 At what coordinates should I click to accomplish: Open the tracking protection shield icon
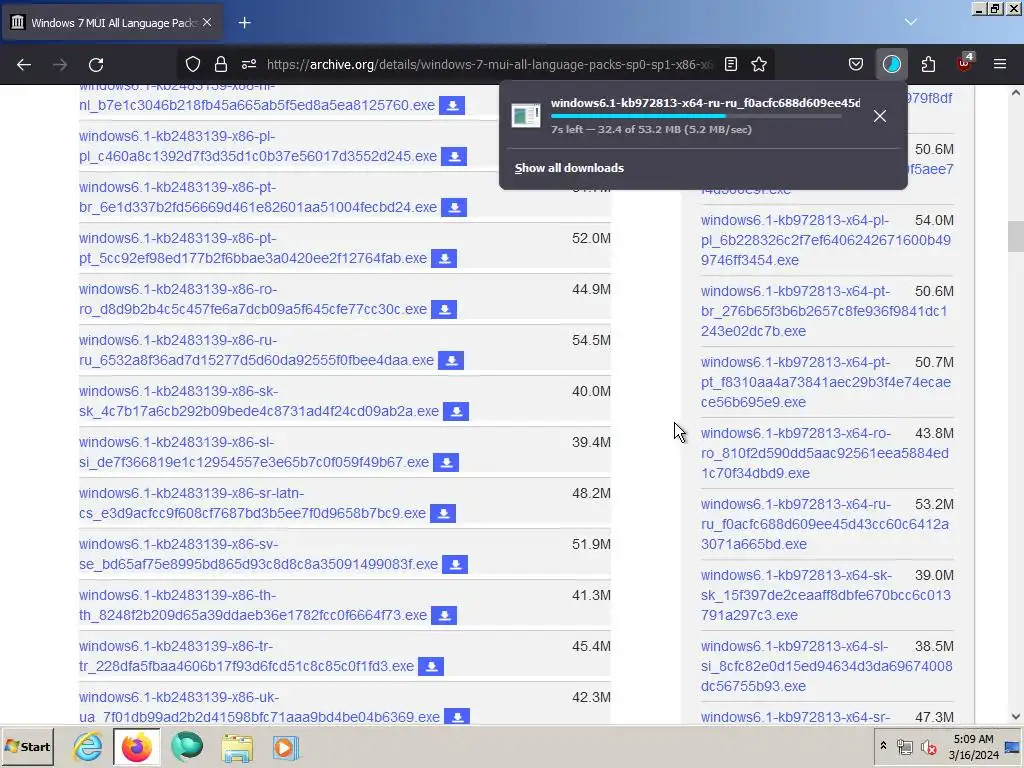point(193,64)
